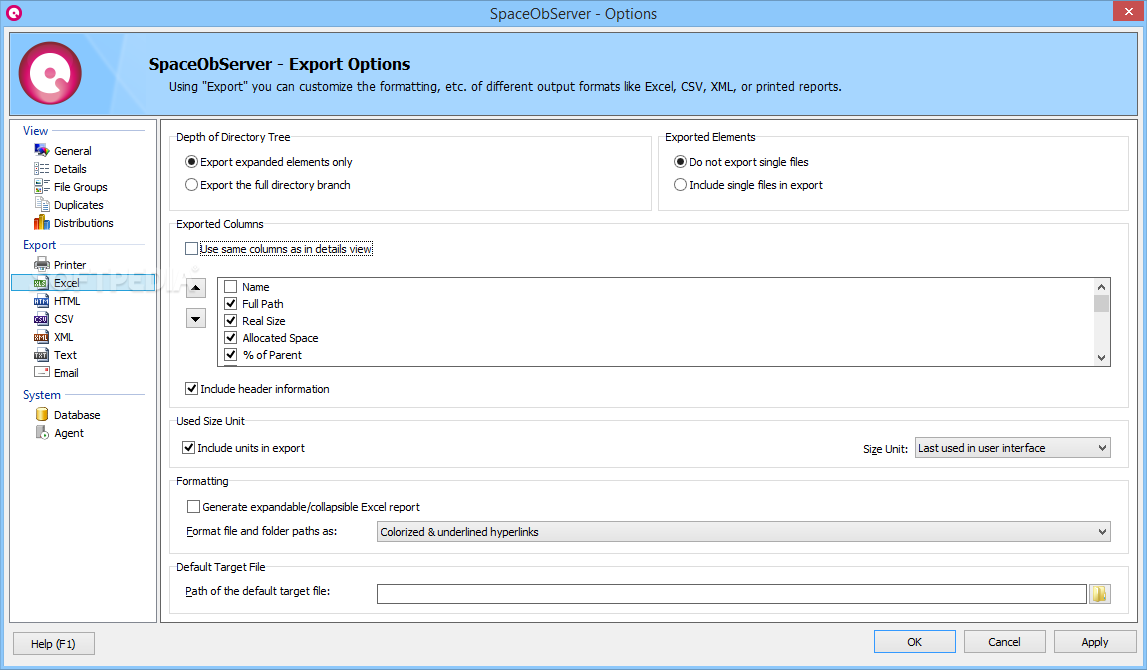Click the Details view icon
The height and width of the screenshot is (670, 1147).
coord(41,169)
